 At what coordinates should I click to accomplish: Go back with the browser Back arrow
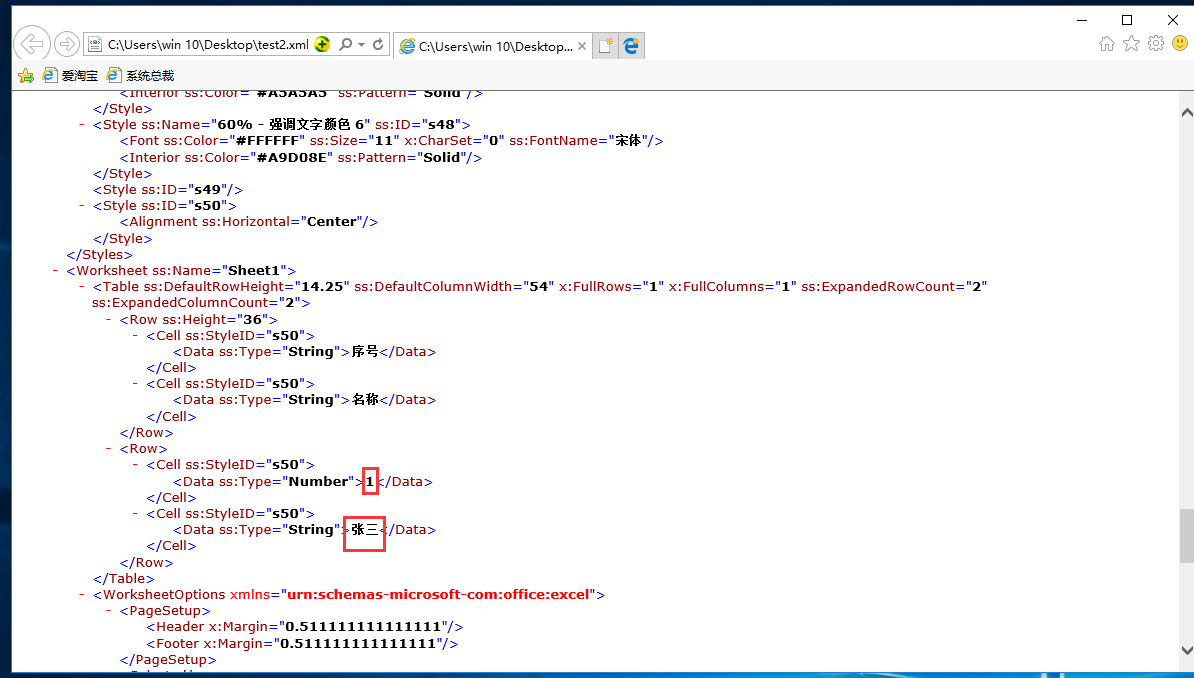click(32, 44)
